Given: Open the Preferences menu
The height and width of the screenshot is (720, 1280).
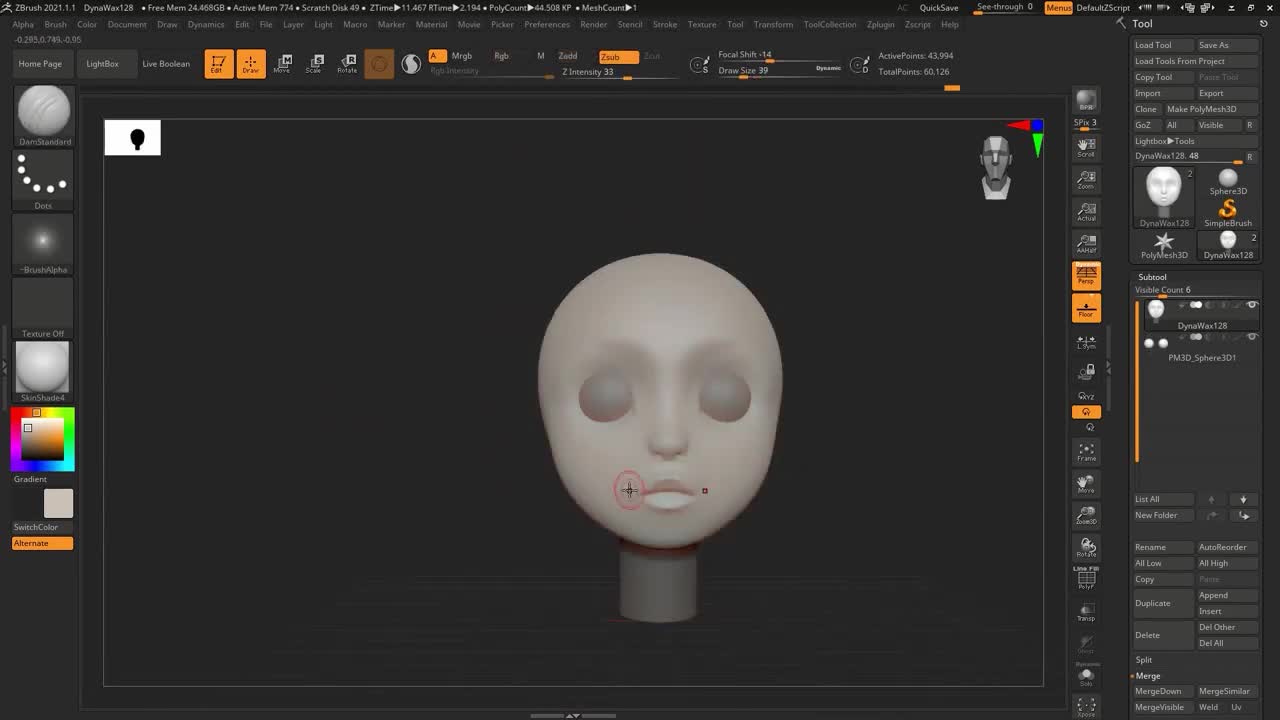Looking at the screenshot, I should point(547,24).
